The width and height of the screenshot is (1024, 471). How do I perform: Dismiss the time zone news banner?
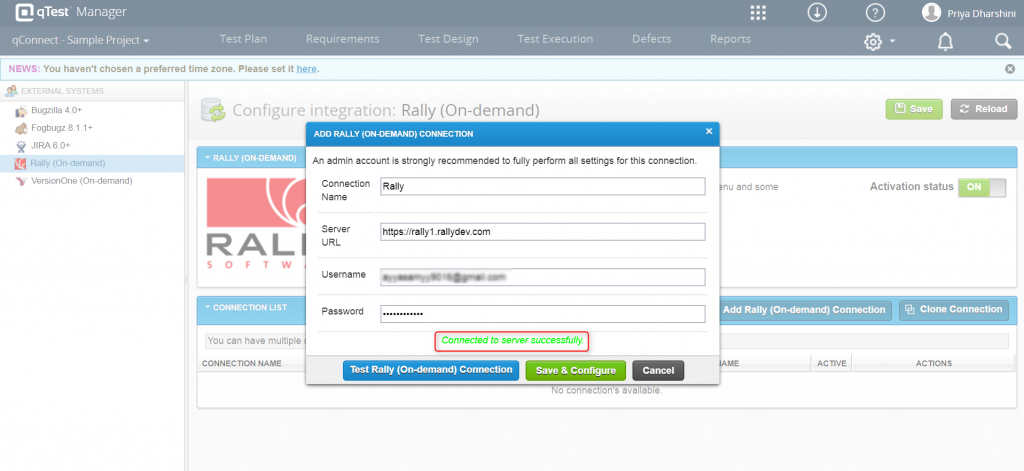point(1009,69)
